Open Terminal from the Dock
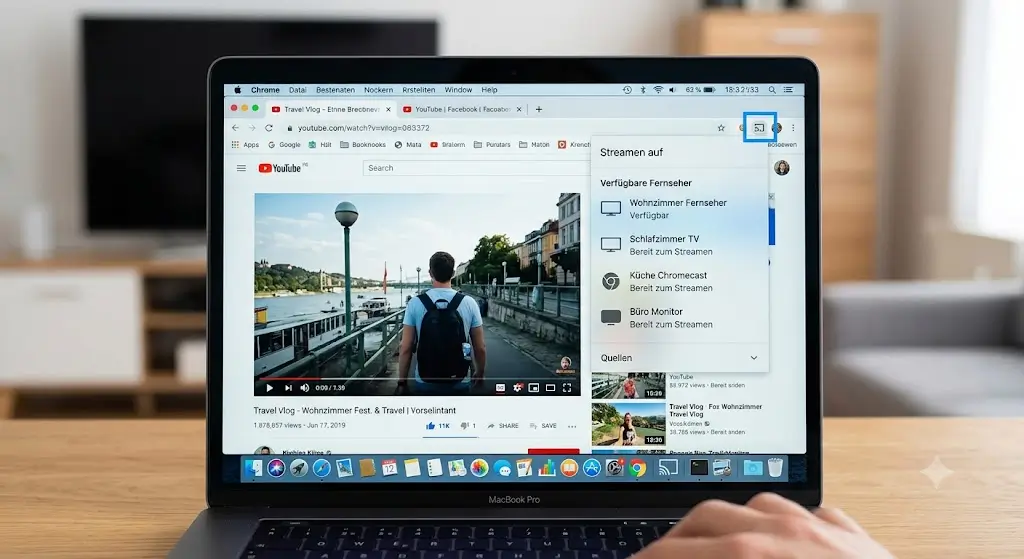 point(699,468)
